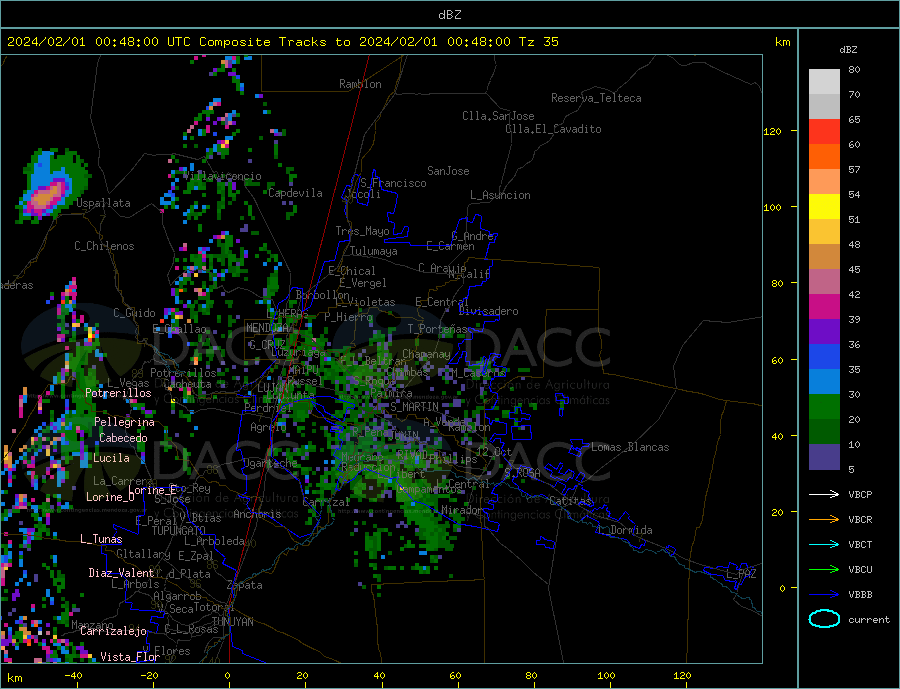
Task: Click the orange VBCR arrow in legend
Action: tap(824, 520)
